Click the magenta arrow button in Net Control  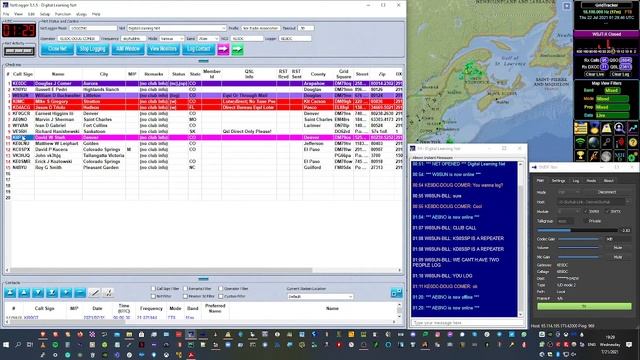coord(223,49)
